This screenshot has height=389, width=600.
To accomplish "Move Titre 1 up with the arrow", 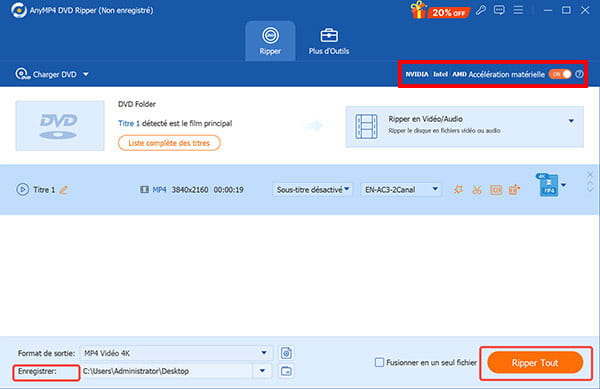I will coord(590,184).
